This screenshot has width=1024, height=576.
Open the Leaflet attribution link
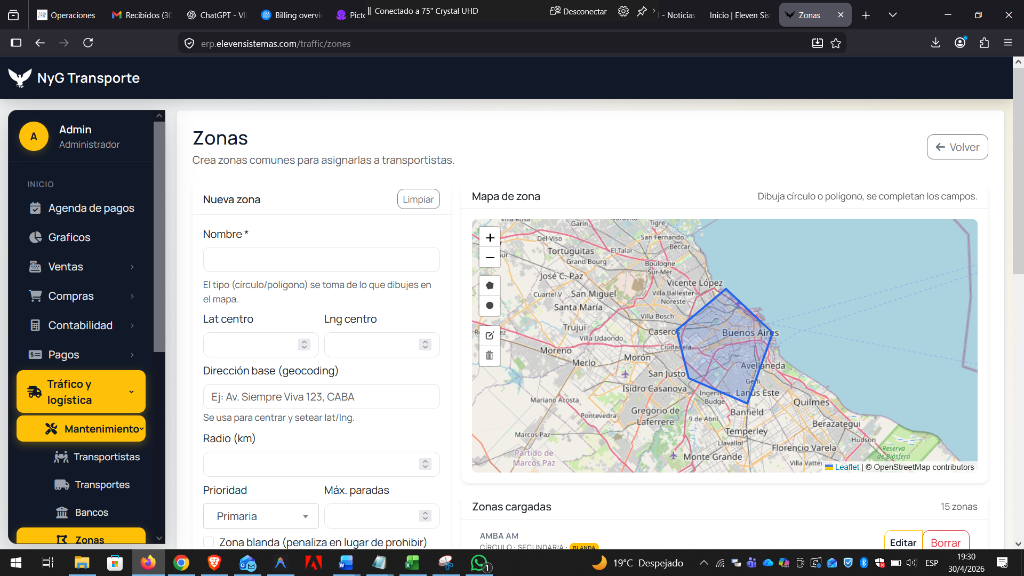click(847, 467)
